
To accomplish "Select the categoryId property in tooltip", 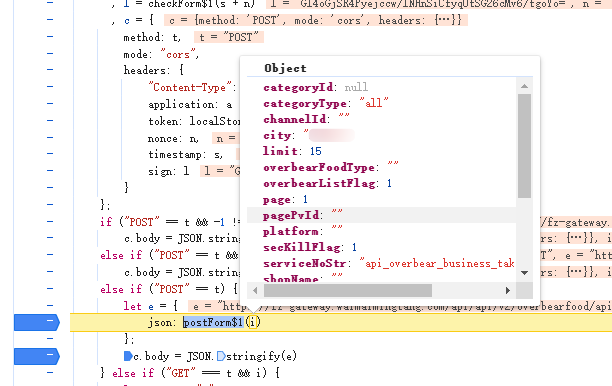I will (x=315, y=87).
